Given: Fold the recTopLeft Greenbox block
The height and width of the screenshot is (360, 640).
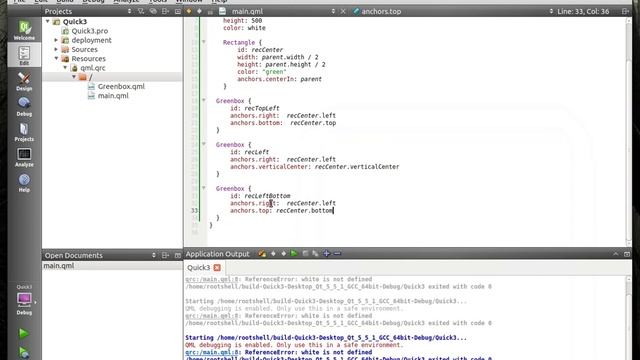Looking at the screenshot, I should (204, 100).
